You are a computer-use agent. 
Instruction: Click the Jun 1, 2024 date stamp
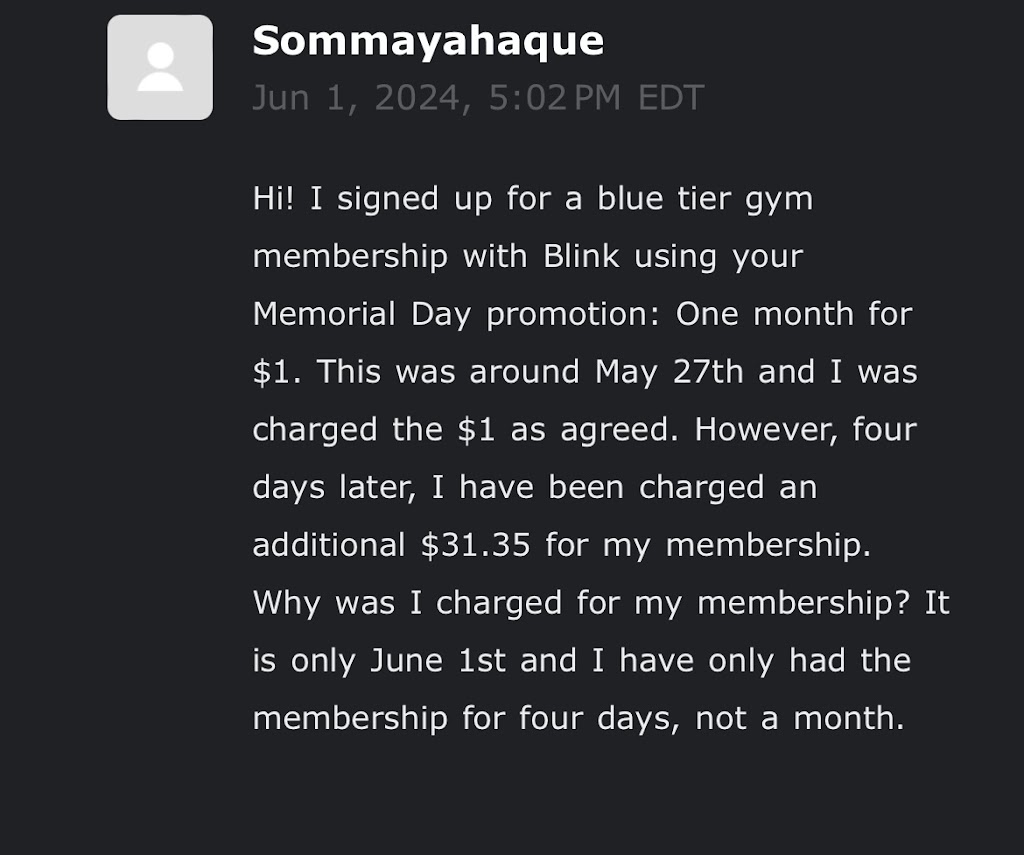click(362, 98)
